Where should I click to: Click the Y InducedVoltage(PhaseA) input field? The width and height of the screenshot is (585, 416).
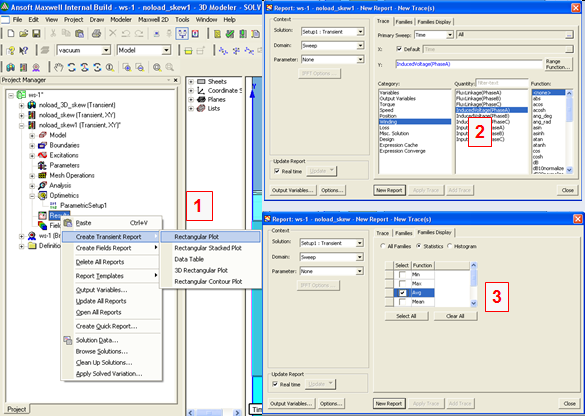469,64
